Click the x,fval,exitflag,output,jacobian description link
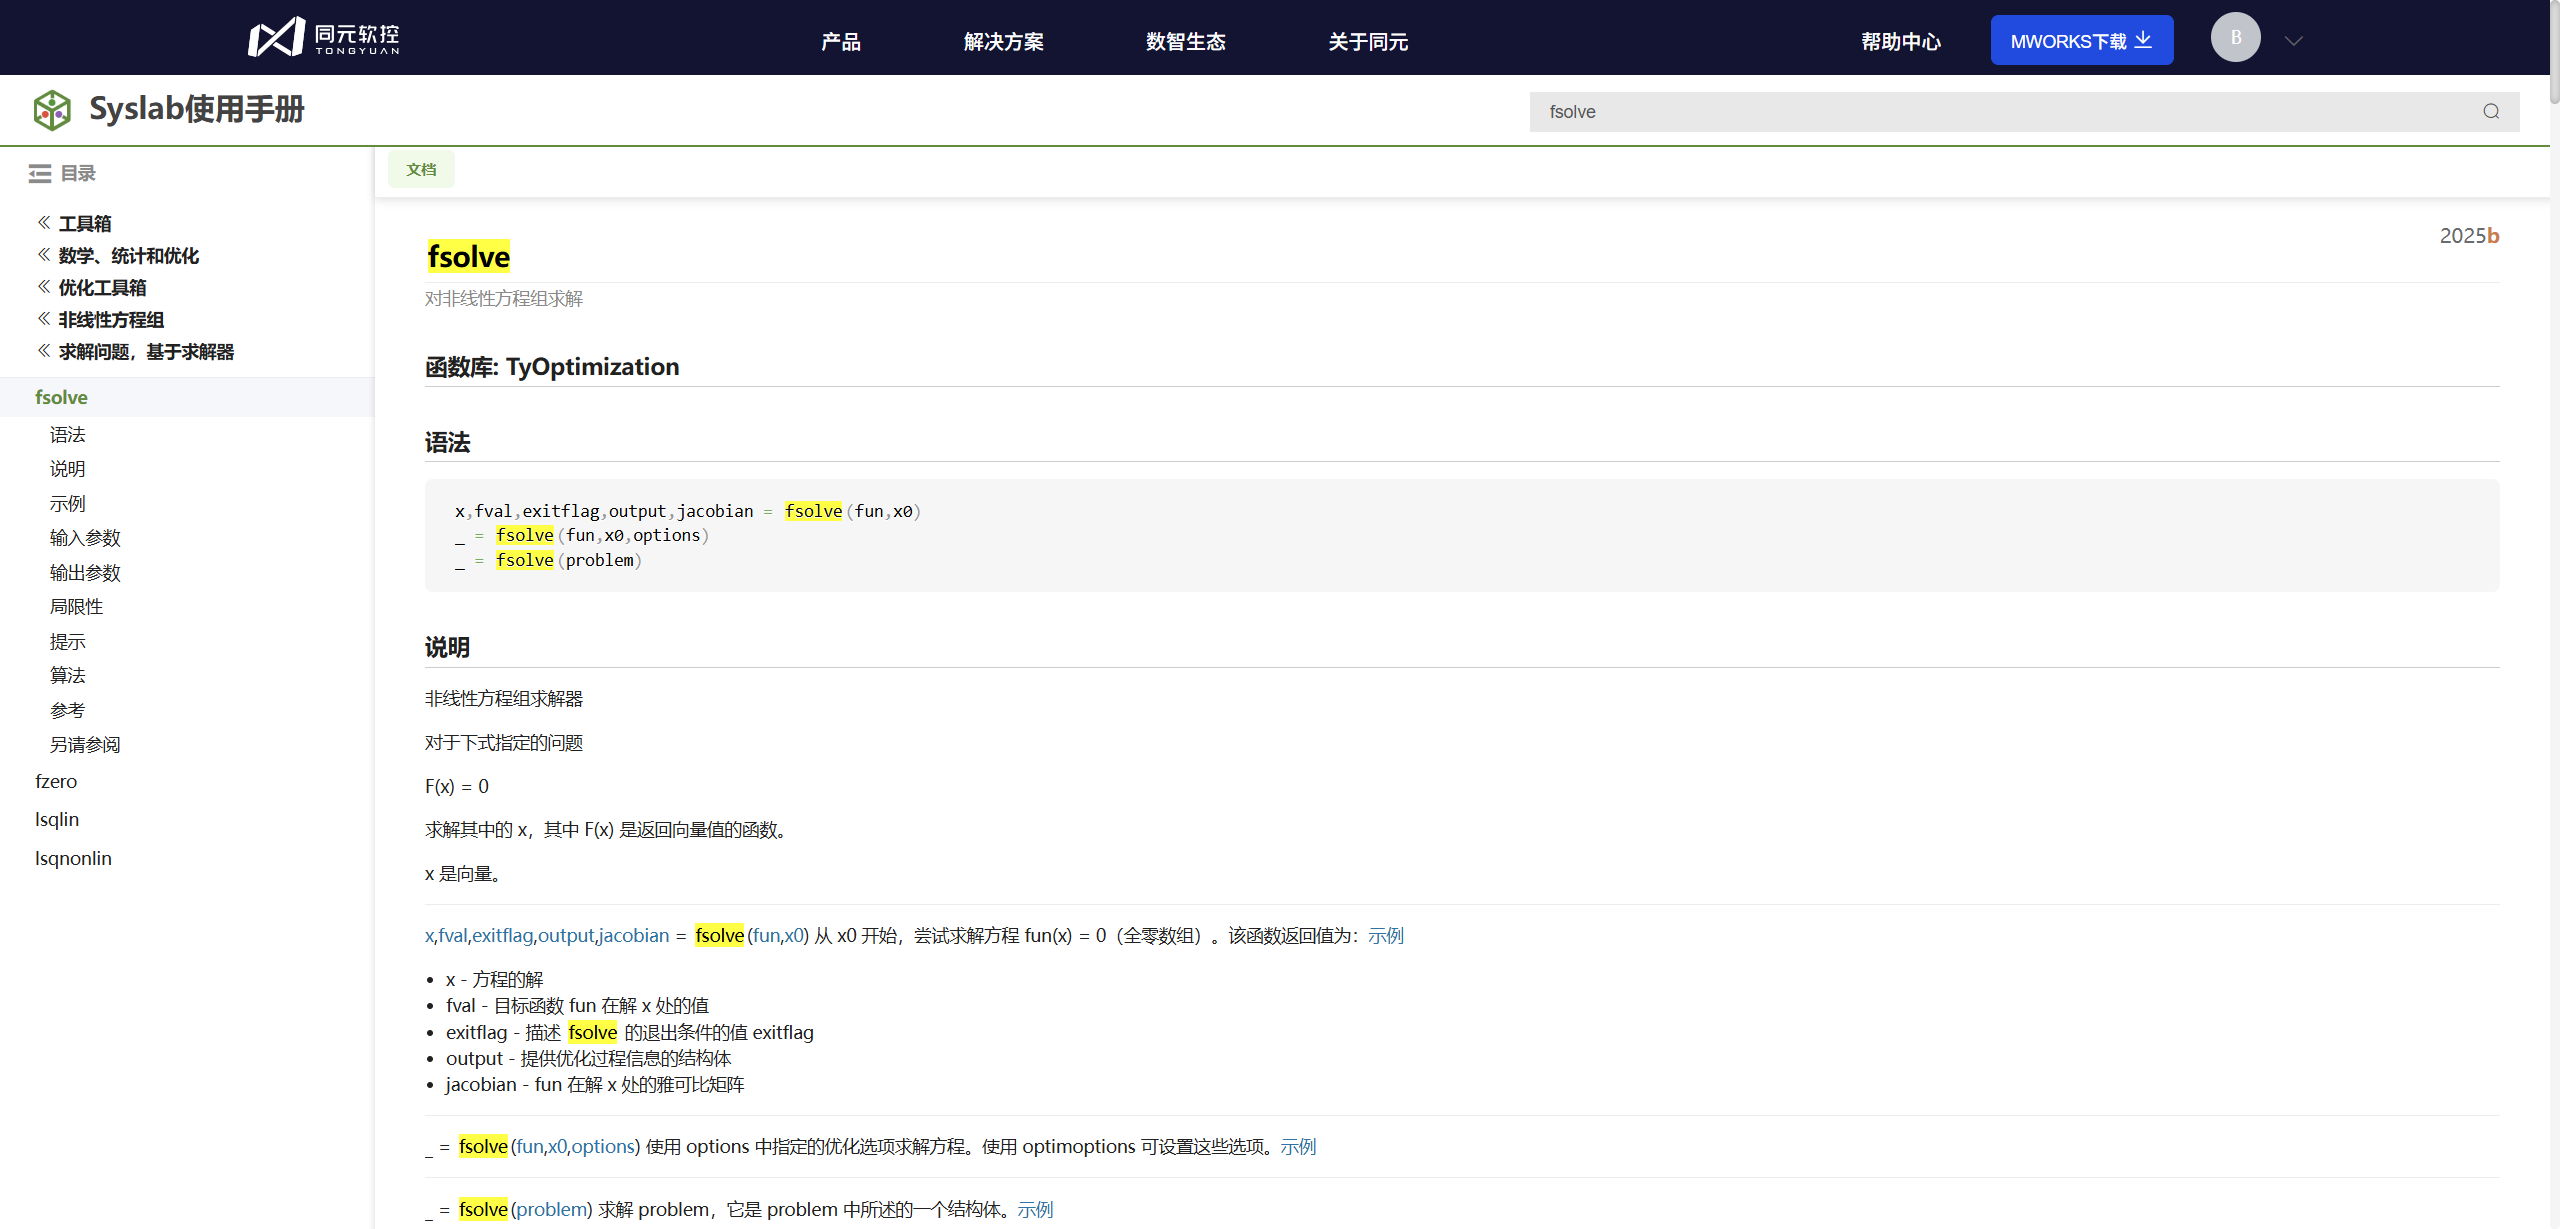This screenshot has width=2560, height=1229. pos(547,935)
